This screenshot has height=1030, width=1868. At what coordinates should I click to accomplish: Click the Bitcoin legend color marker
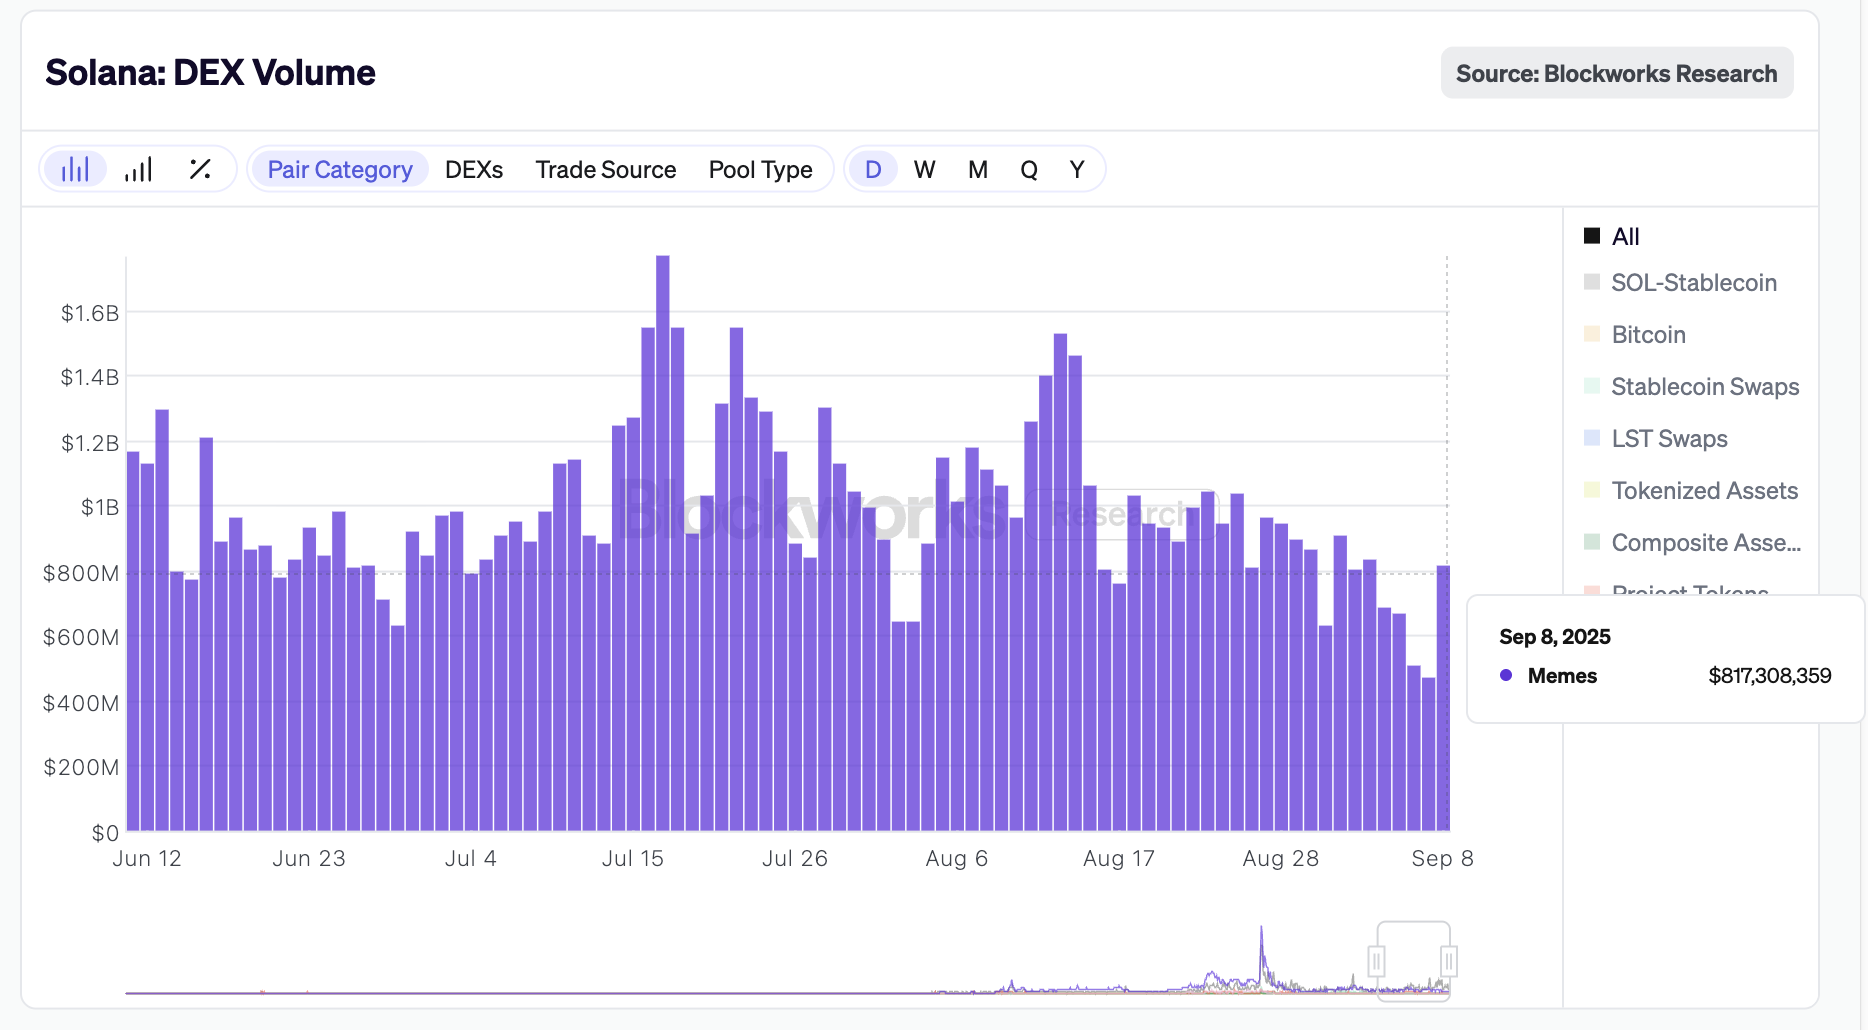point(1592,334)
